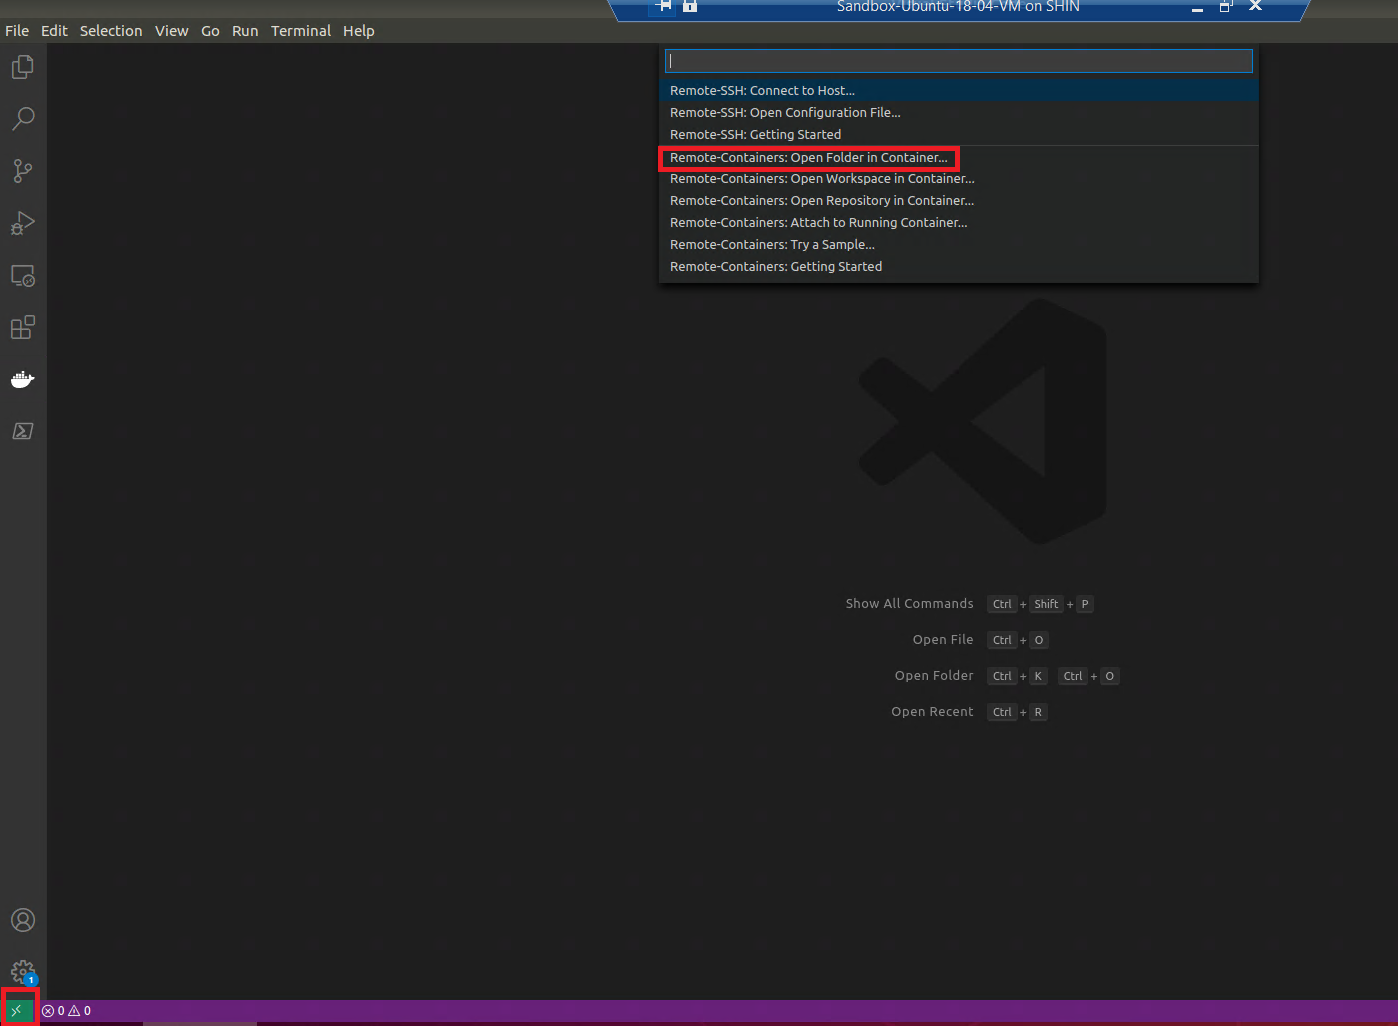Open the Help menu
The width and height of the screenshot is (1398, 1026).
(359, 31)
